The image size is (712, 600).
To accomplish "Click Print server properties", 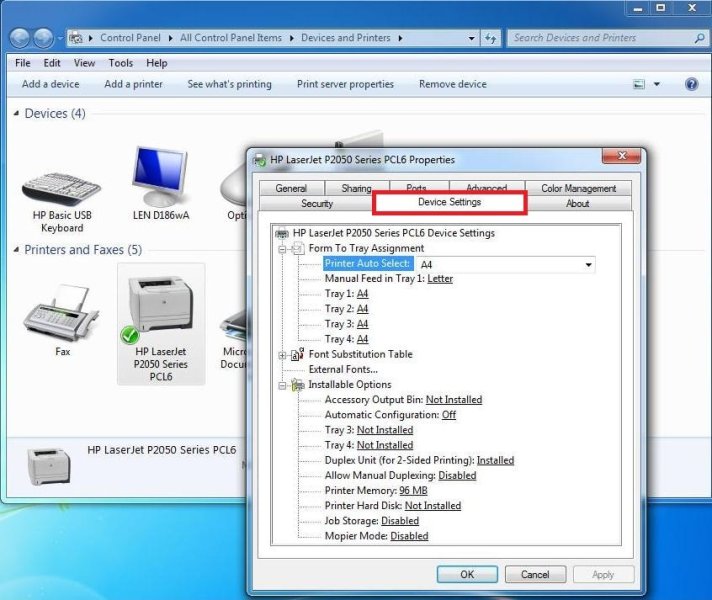I will pos(345,84).
